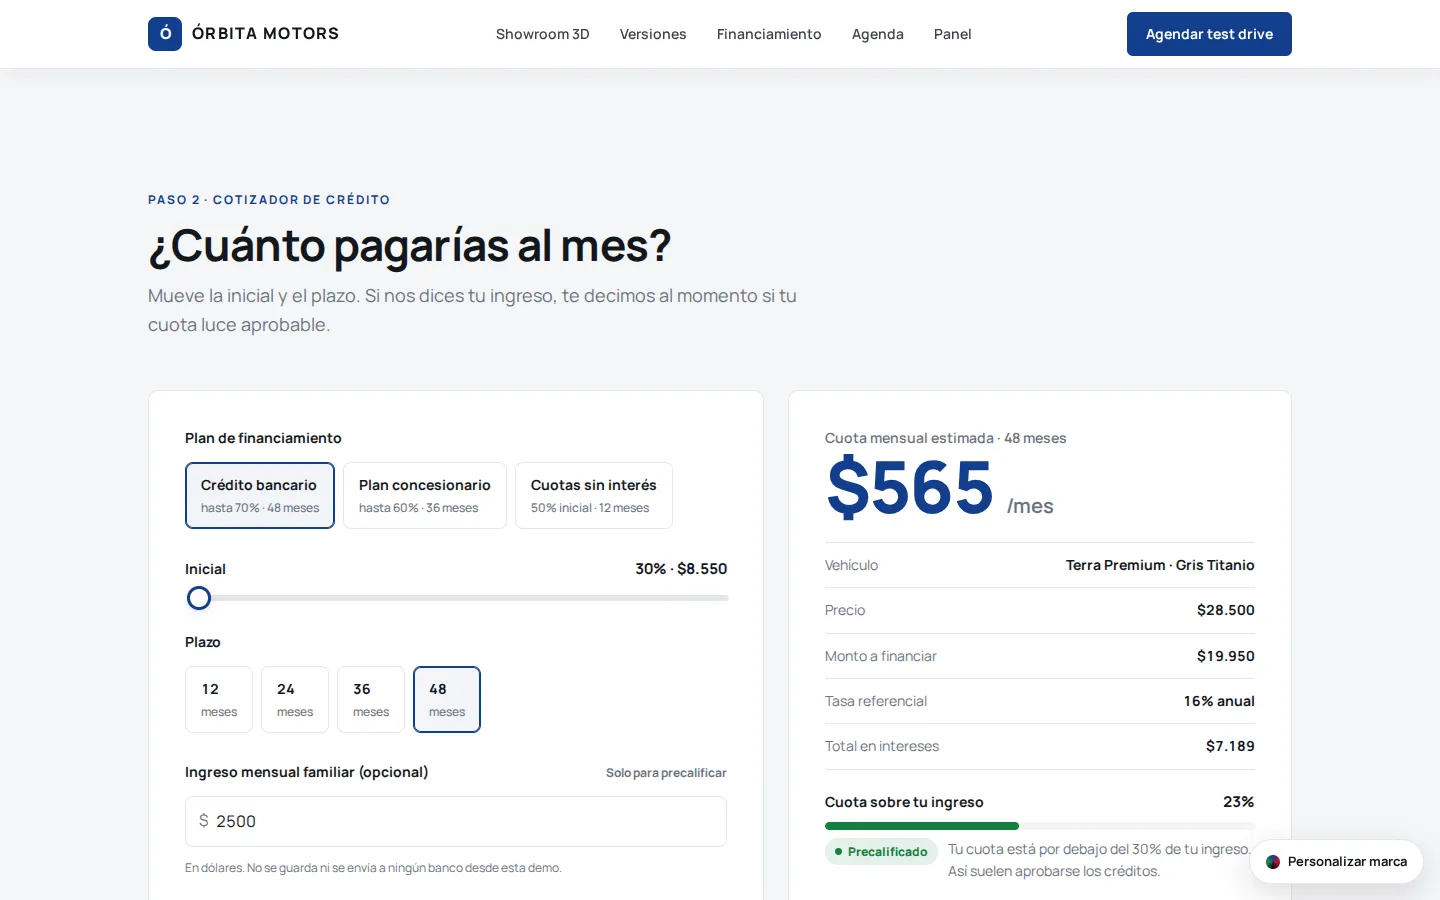The height and width of the screenshot is (900, 1440).
Task: Select the Crédito bancario plan
Action: (260, 495)
